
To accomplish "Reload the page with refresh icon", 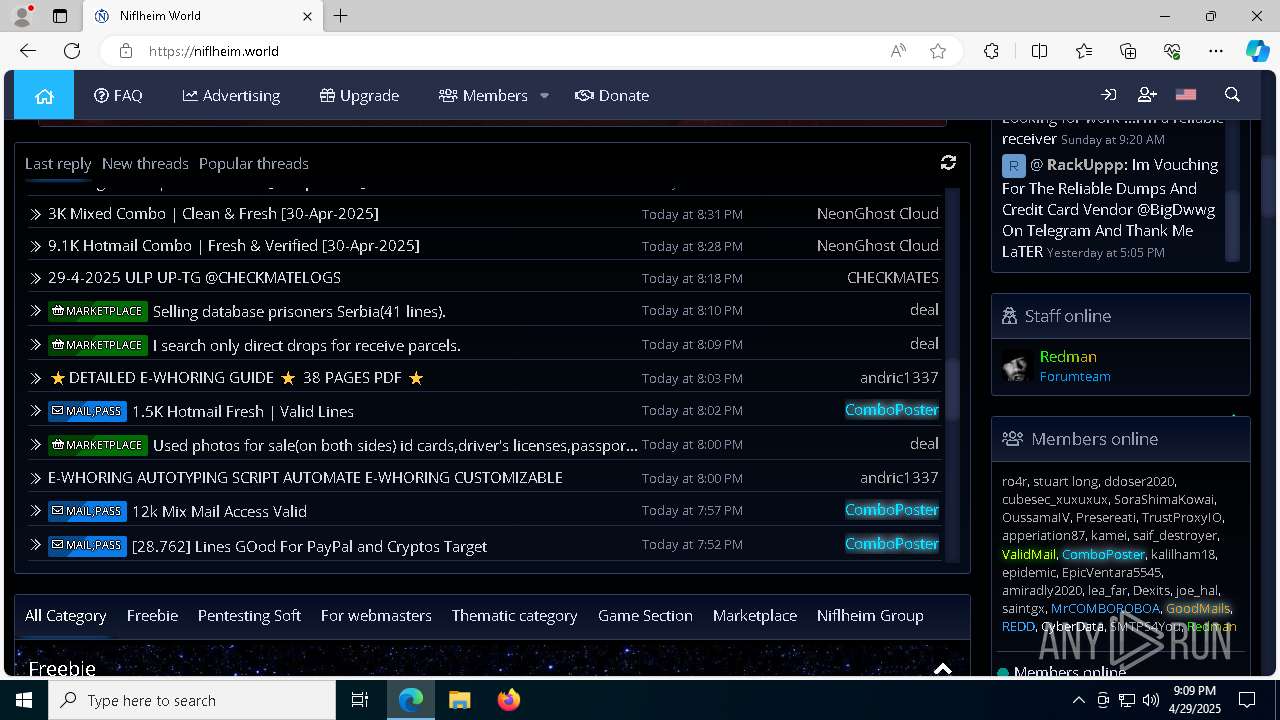I will click(72, 51).
